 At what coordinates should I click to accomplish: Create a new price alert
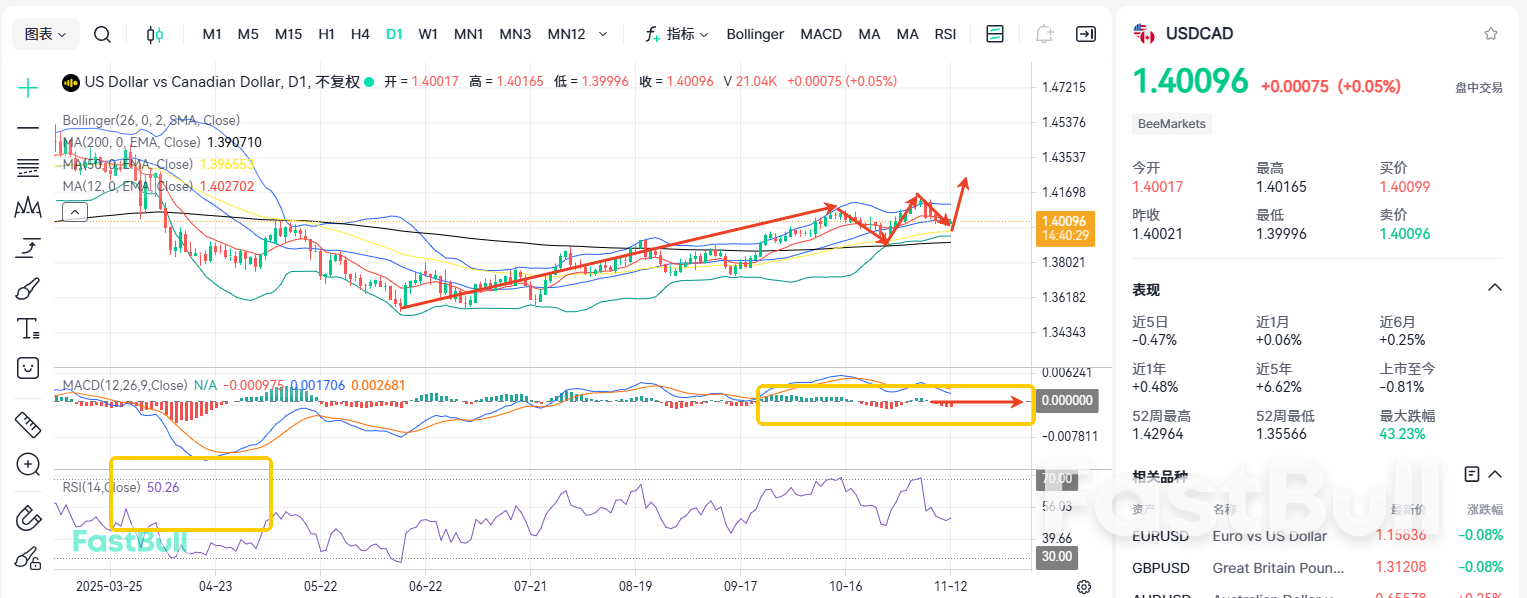click(x=1044, y=33)
